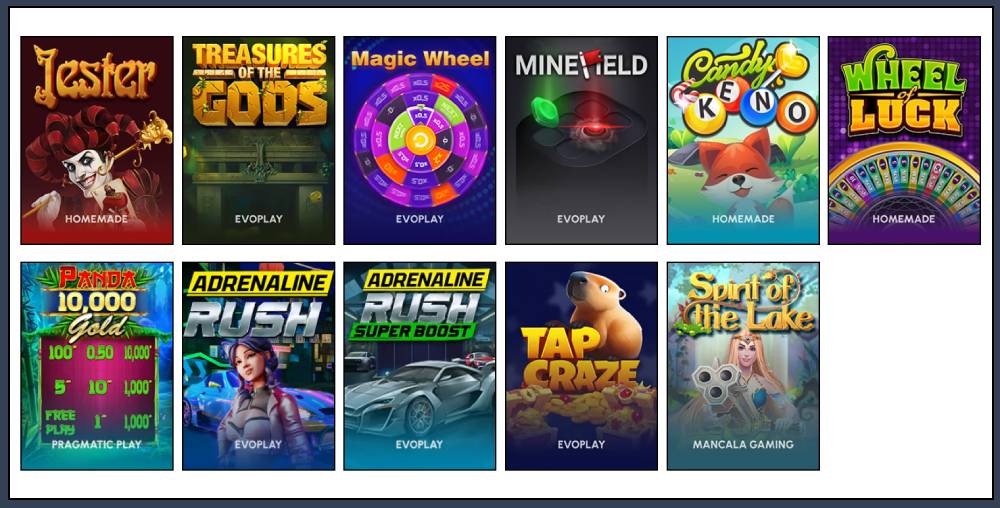Click the MANCALA GAMING provider label
The image size is (1000, 508).
(743, 444)
